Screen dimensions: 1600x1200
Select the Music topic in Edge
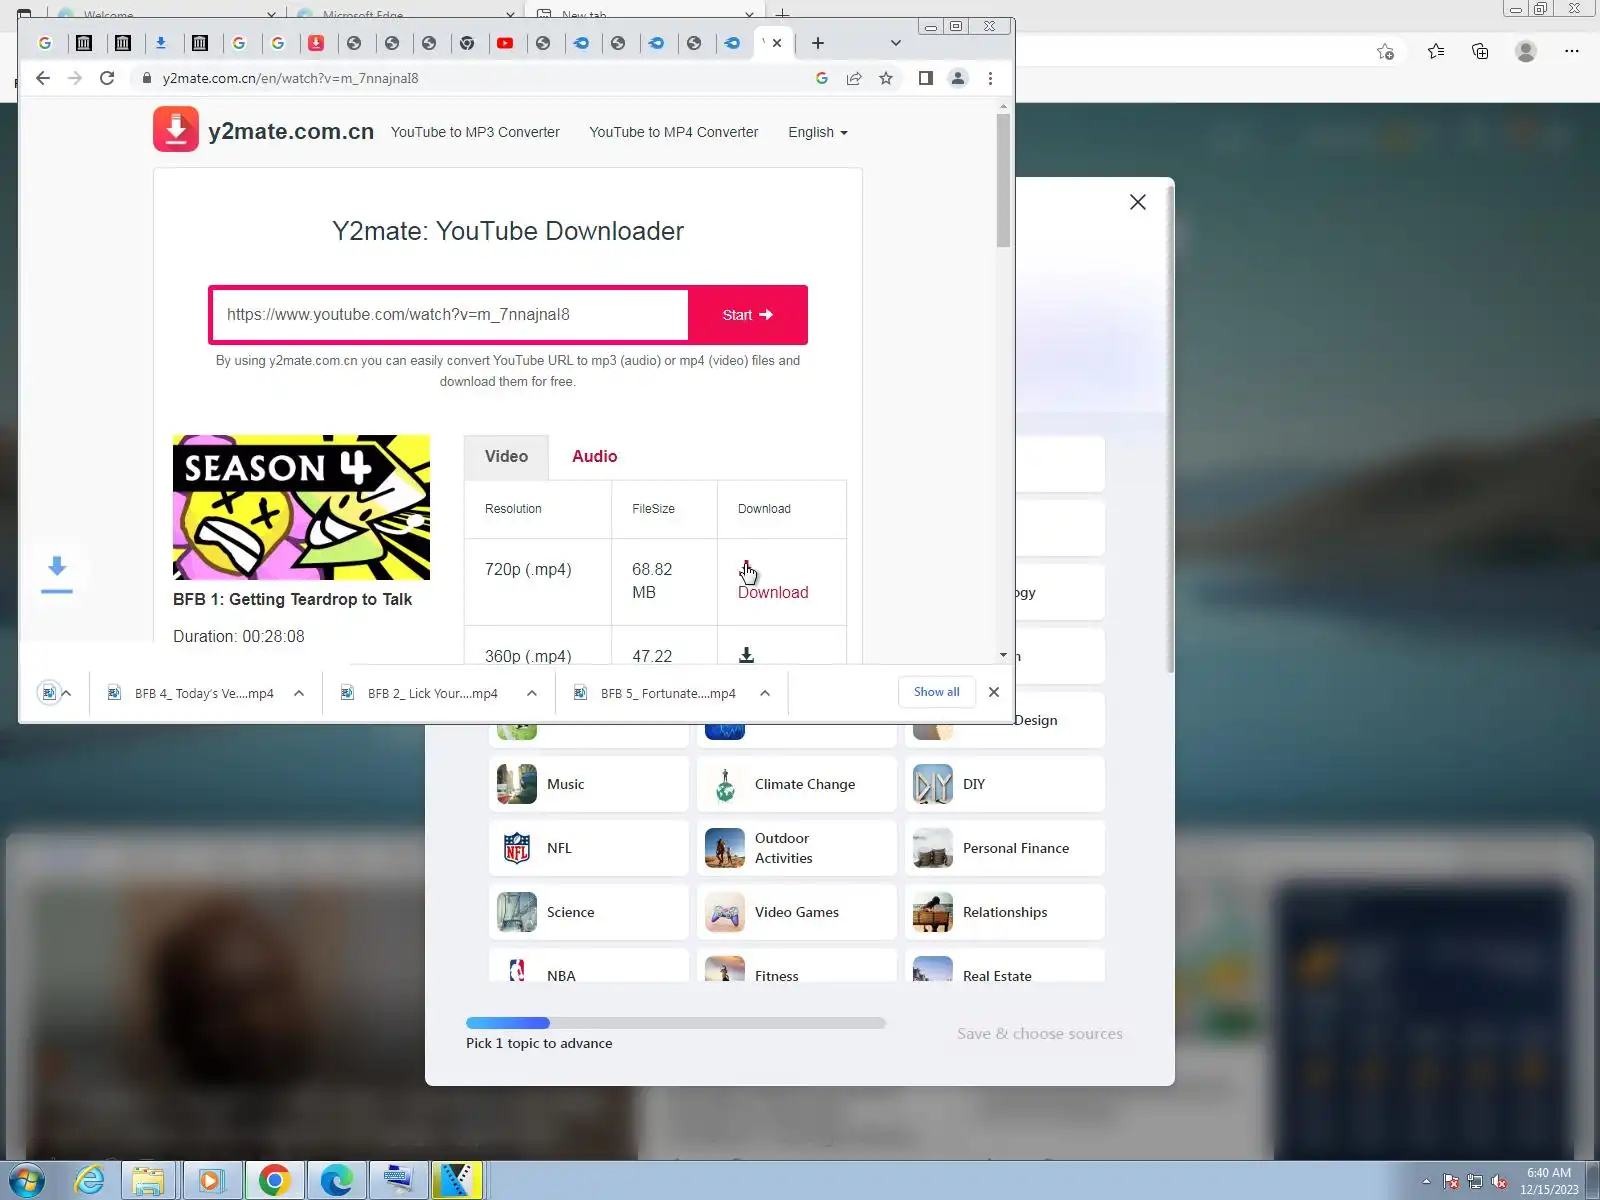tap(589, 784)
